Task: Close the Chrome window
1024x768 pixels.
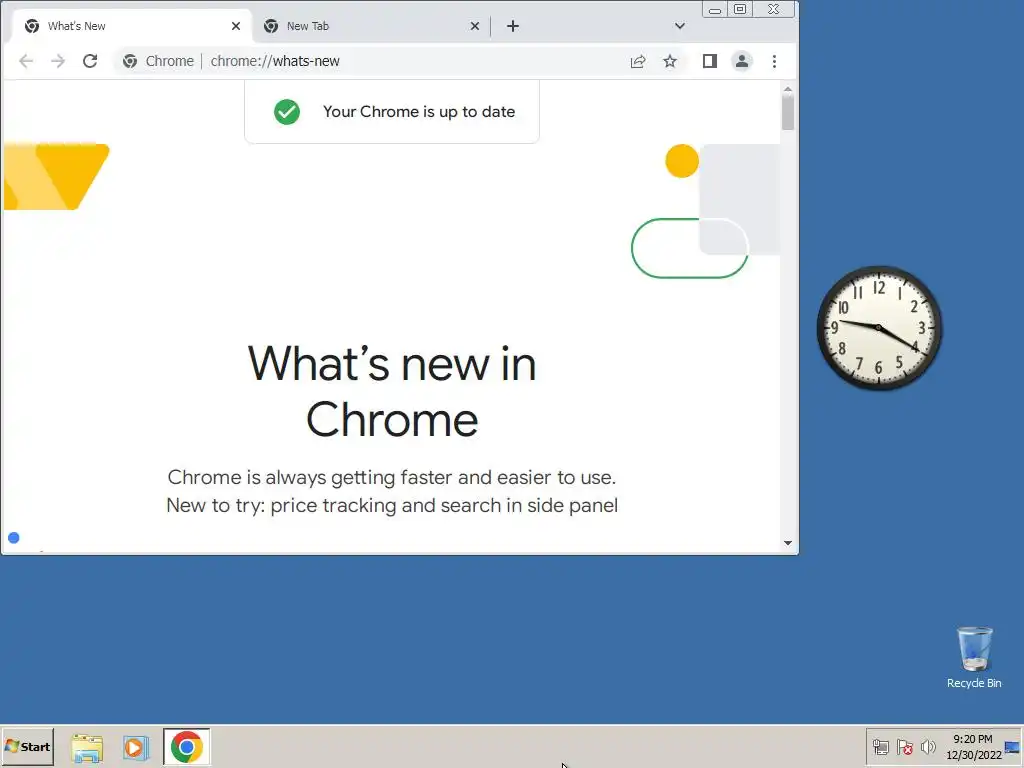Action: coord(774,9)
